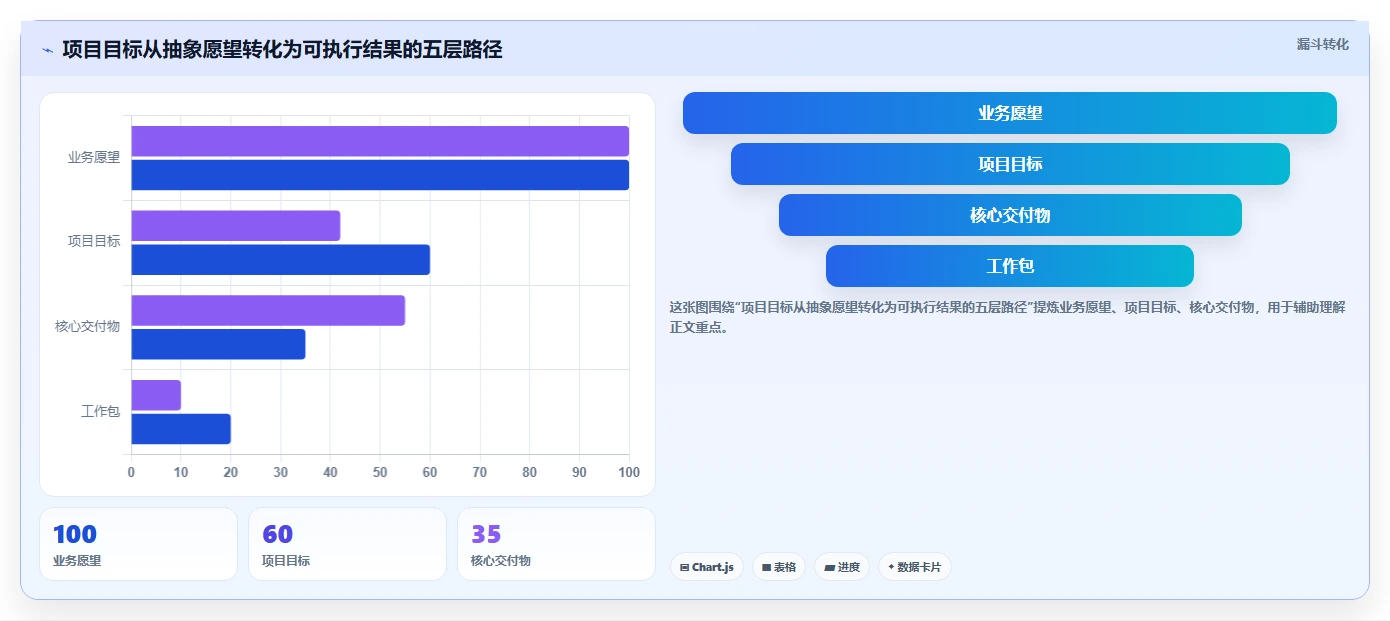
Task: Click the x-axis tick label 30
Action: pos(281,472)
